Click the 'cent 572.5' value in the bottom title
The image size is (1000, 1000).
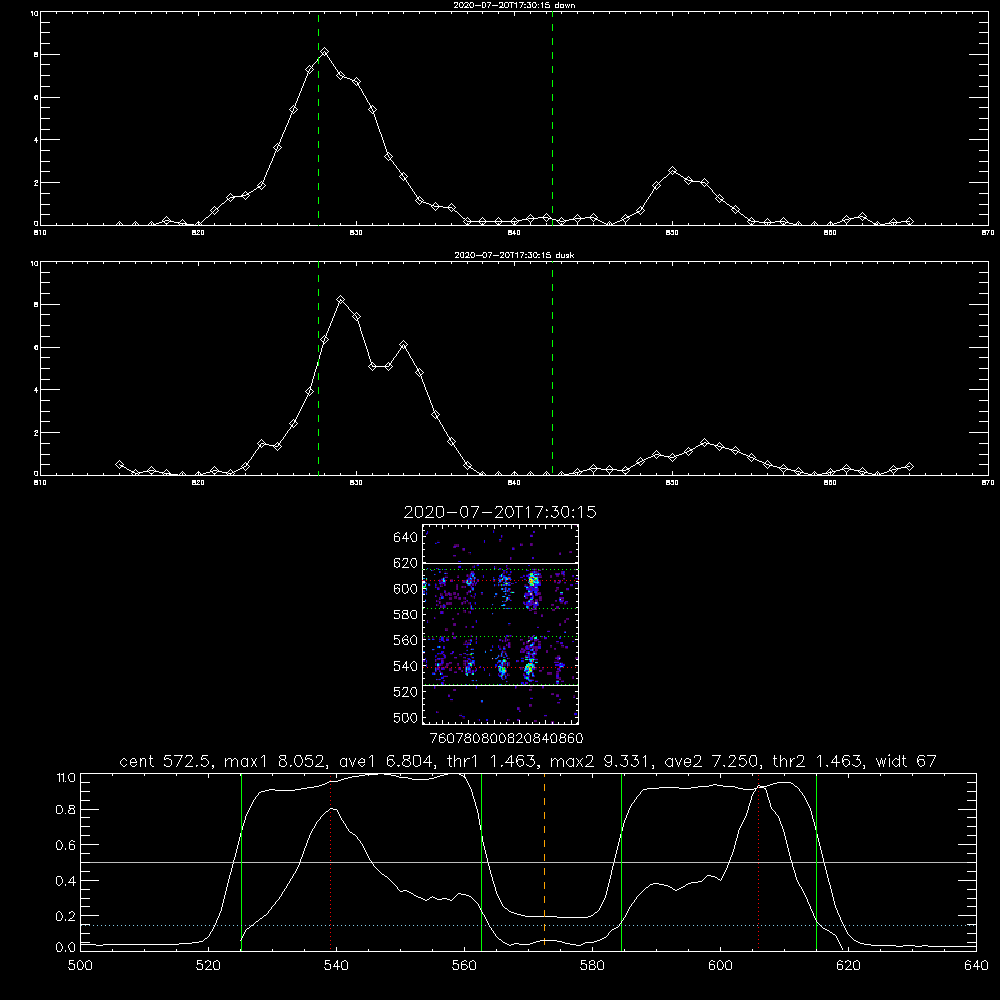click(166, 761)
